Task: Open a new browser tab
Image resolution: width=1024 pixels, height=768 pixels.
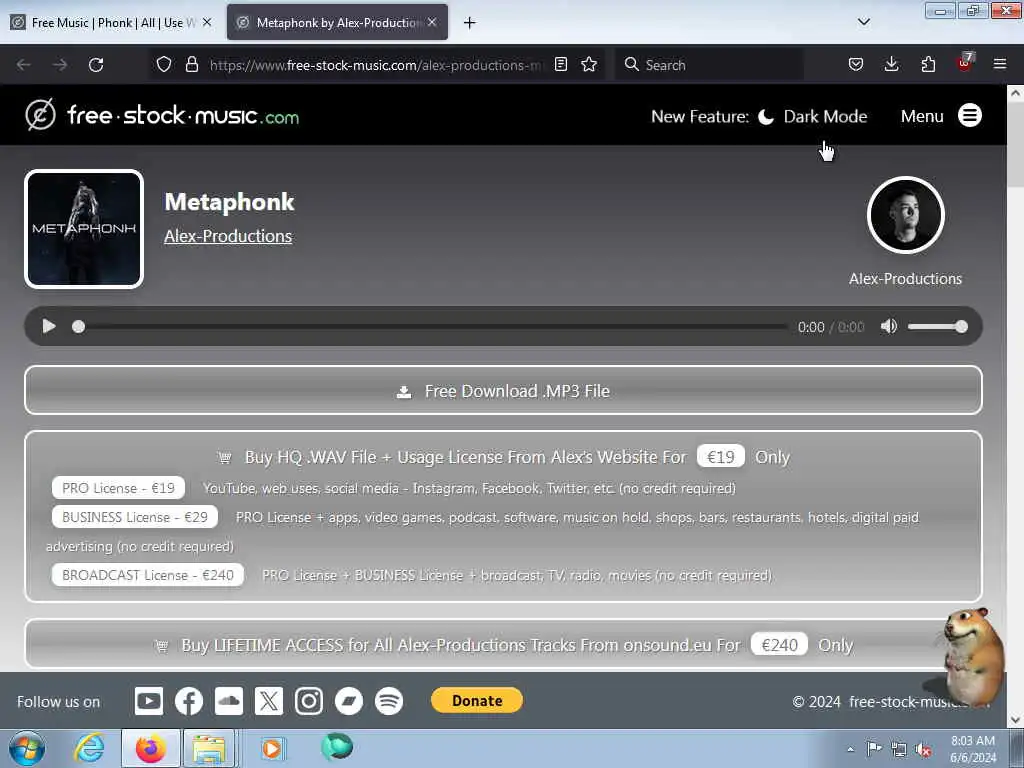Action: tap(470, 23)
